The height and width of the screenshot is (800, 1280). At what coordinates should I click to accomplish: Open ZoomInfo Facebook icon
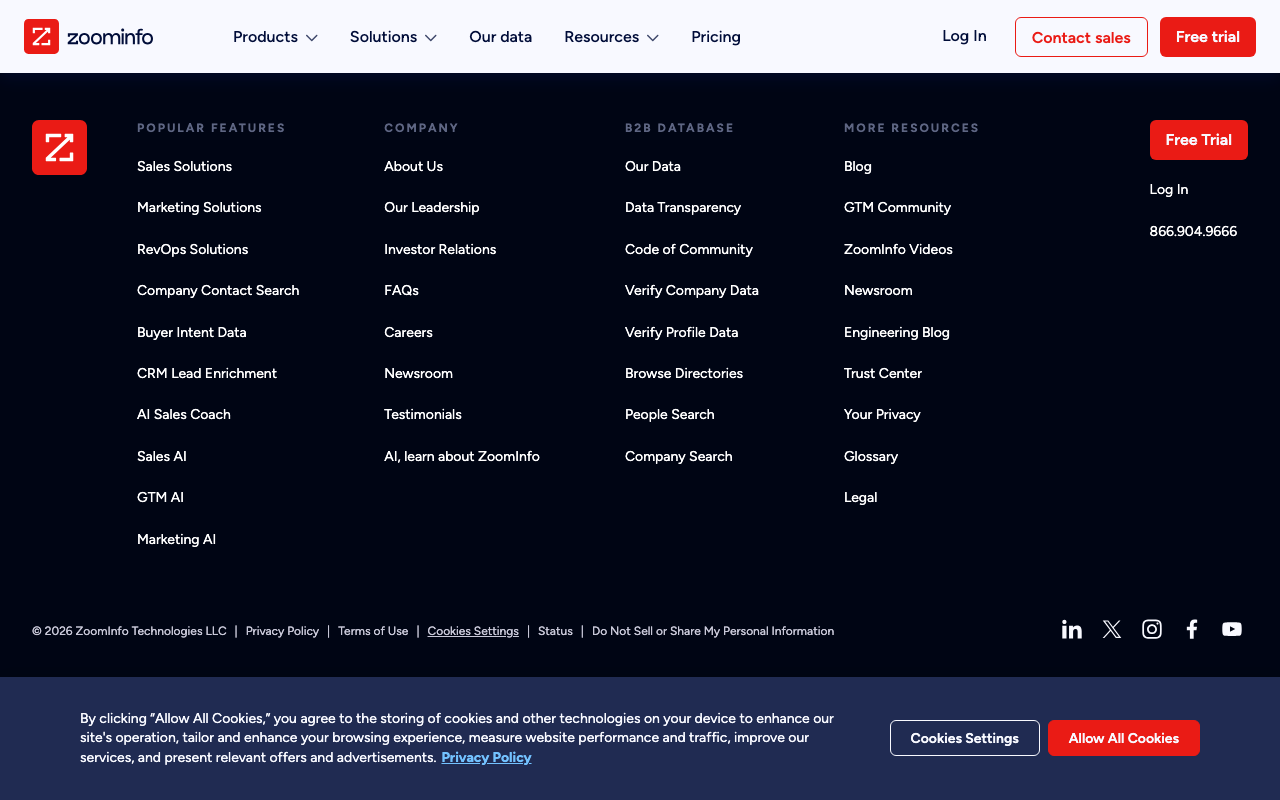click(1192, 629)
